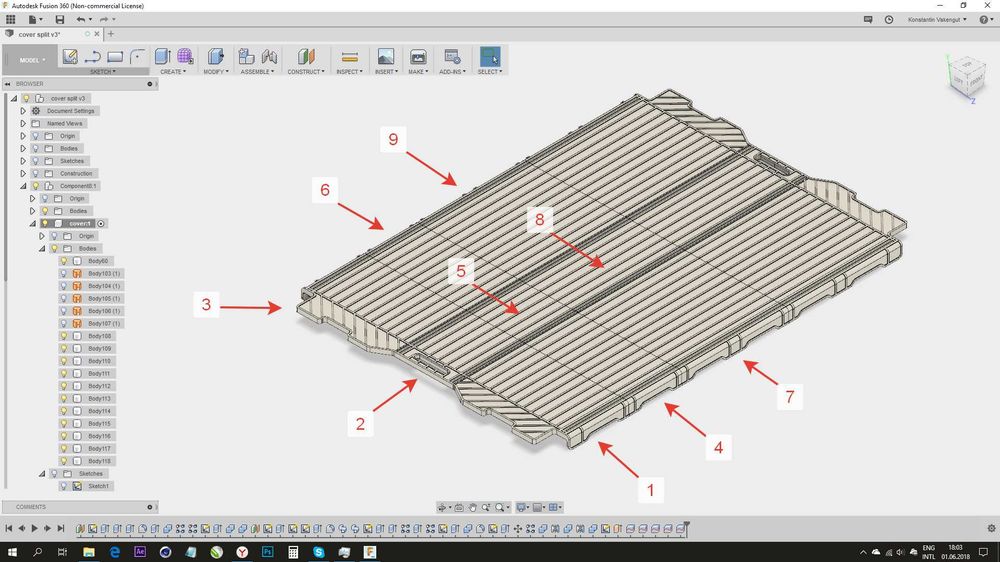The height and width of the screenshot is (562, 1000).
Task: Hide Body112 using its light bulb
Action: (x=64, y=386)
